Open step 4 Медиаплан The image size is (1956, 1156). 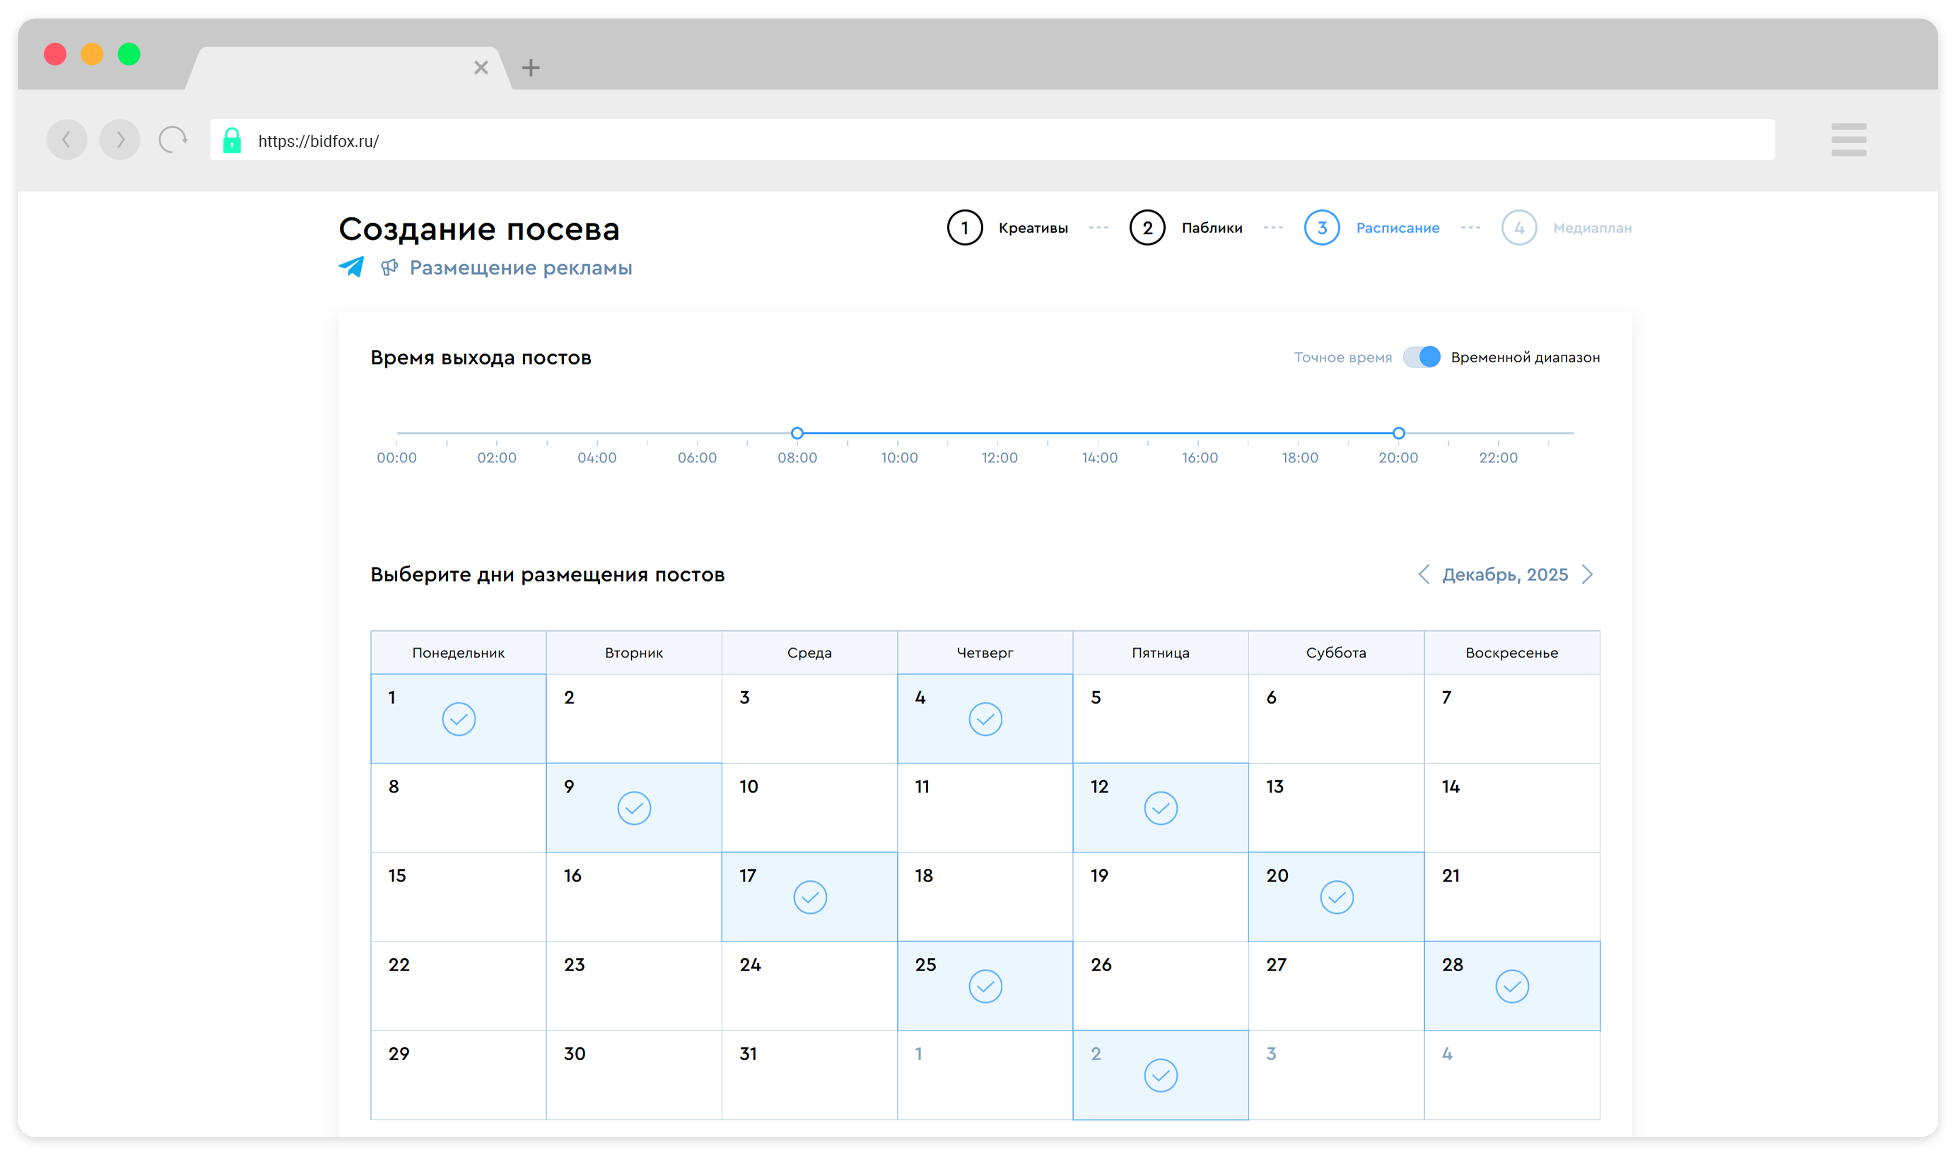[x=1519, y=228]
